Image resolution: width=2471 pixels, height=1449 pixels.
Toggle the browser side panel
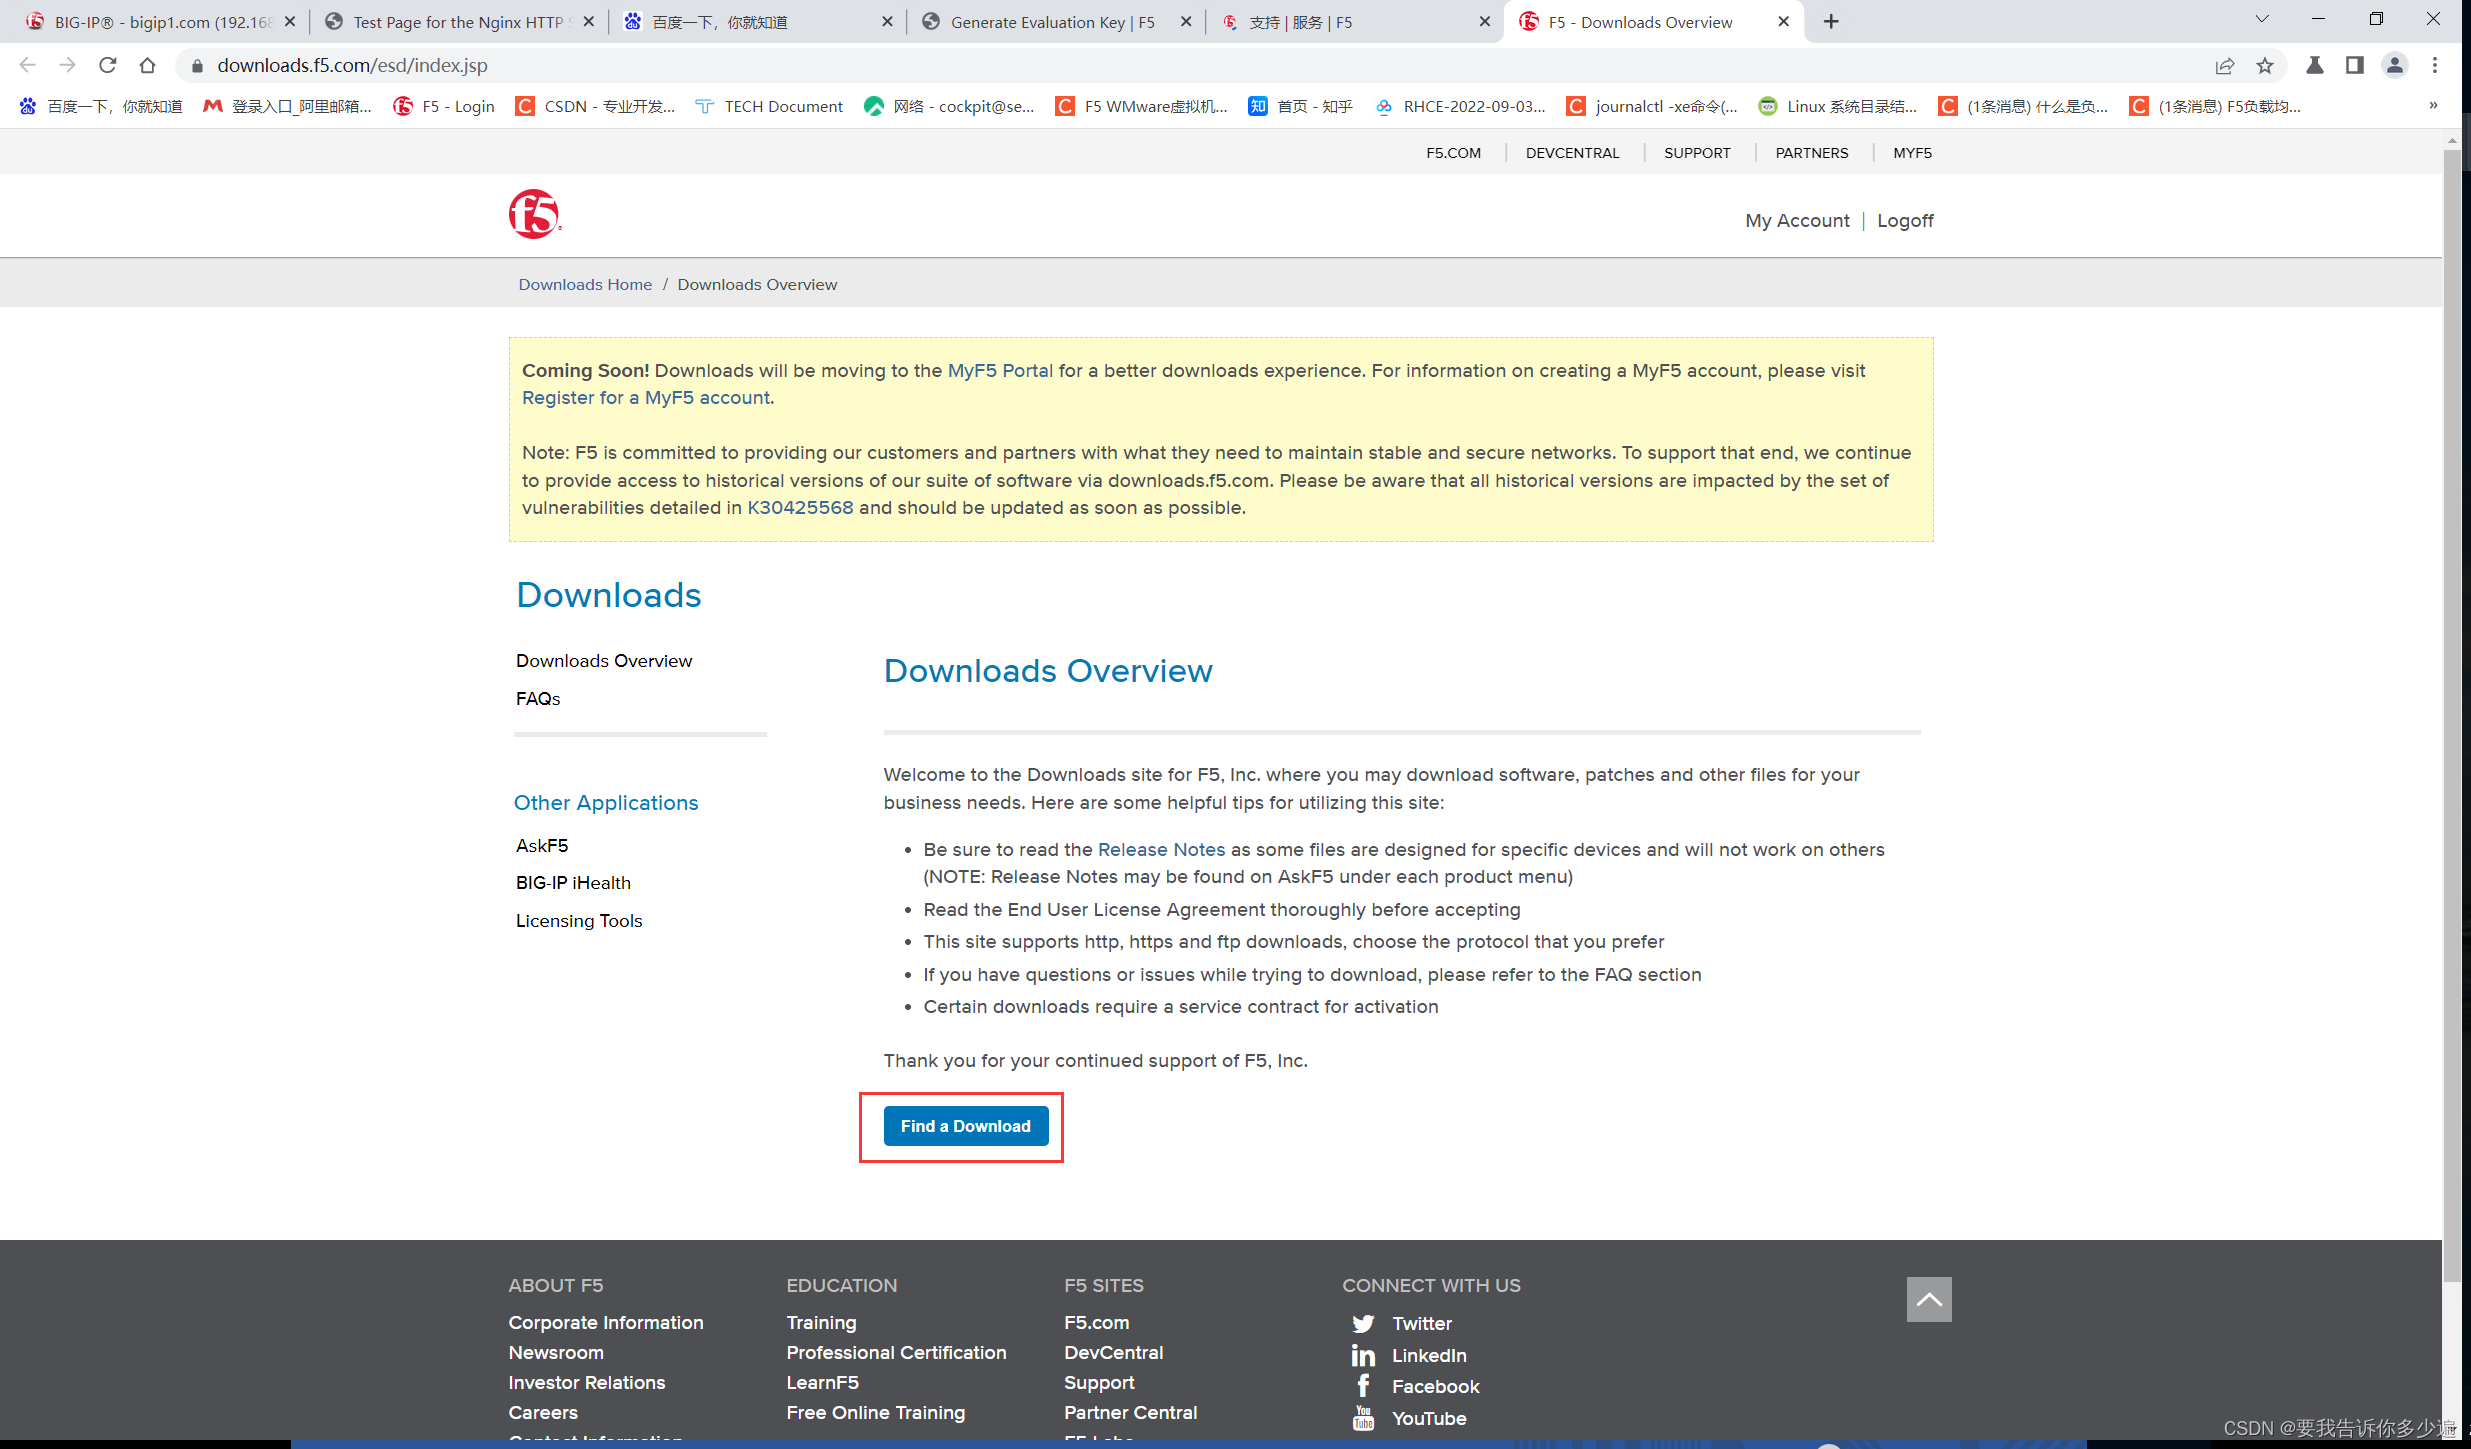pyautogui.click(x=2355, y=66)
